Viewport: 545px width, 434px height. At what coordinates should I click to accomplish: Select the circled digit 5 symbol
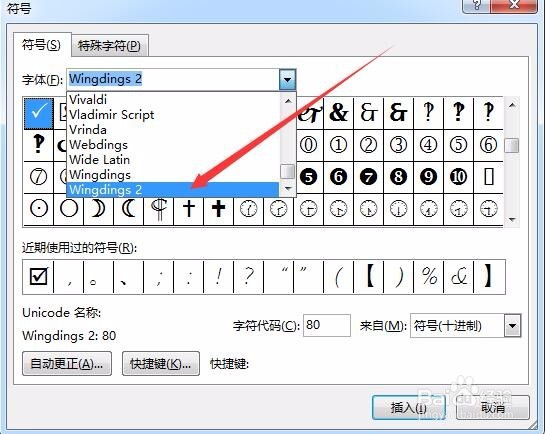pos(458,145)
